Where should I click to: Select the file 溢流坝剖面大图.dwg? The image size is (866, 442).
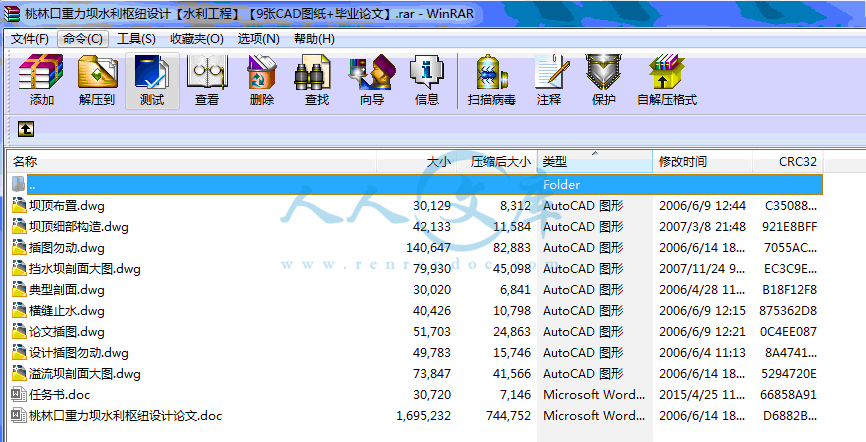coord(85,373)
